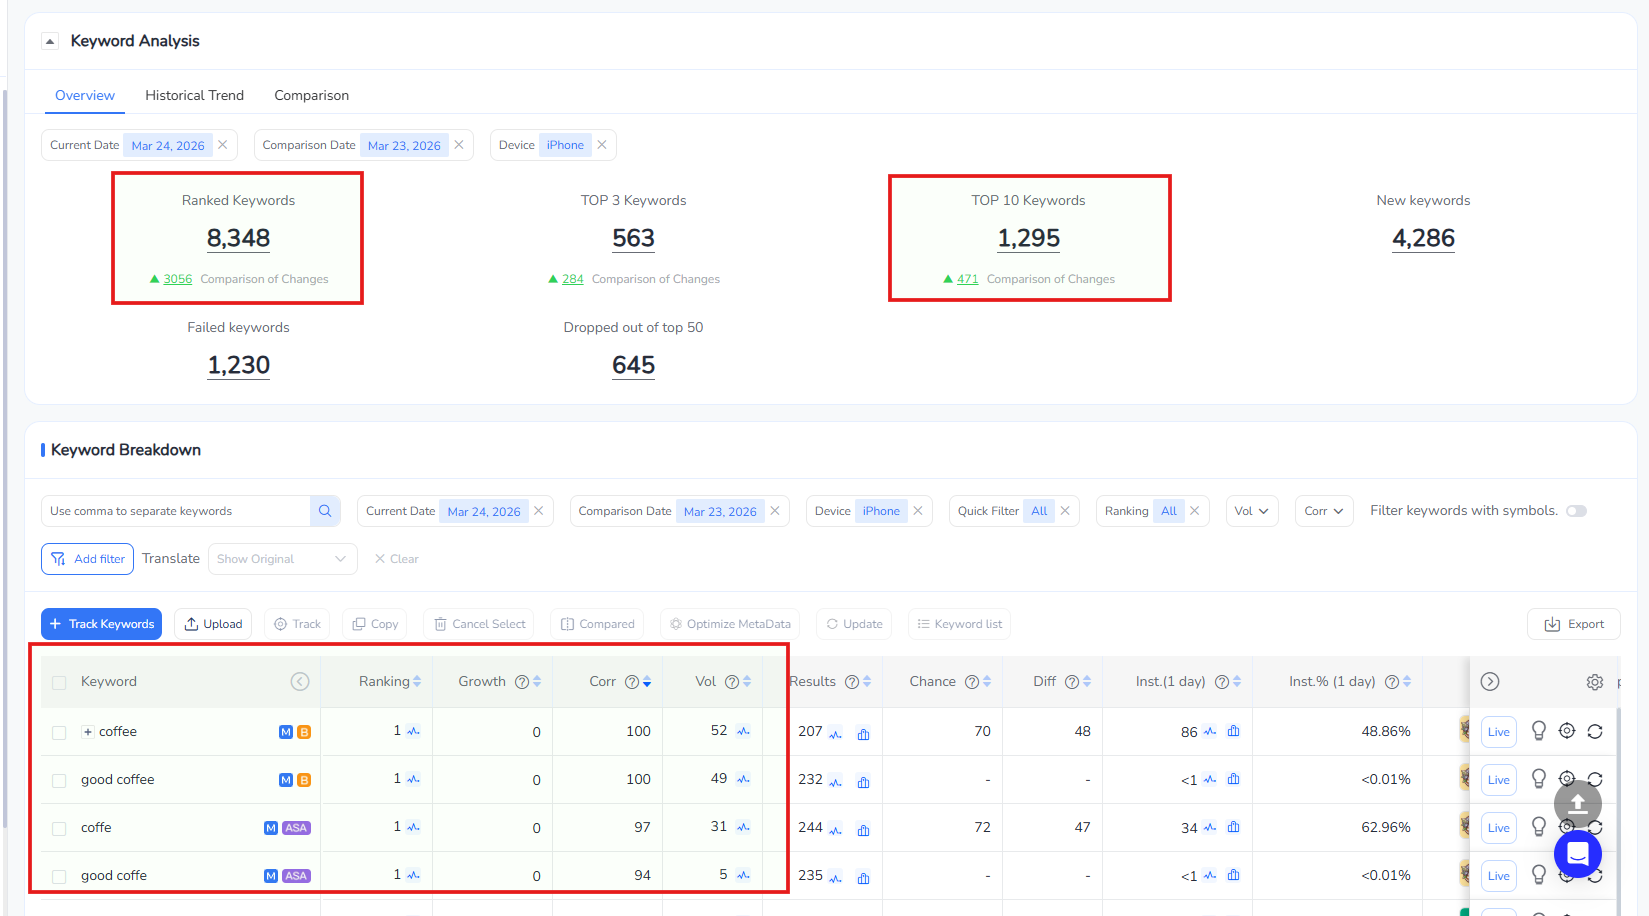The width and height of the screenshot is (1649, 916).
Task: Expand the coffee keyword group
Action: (88, 731)
